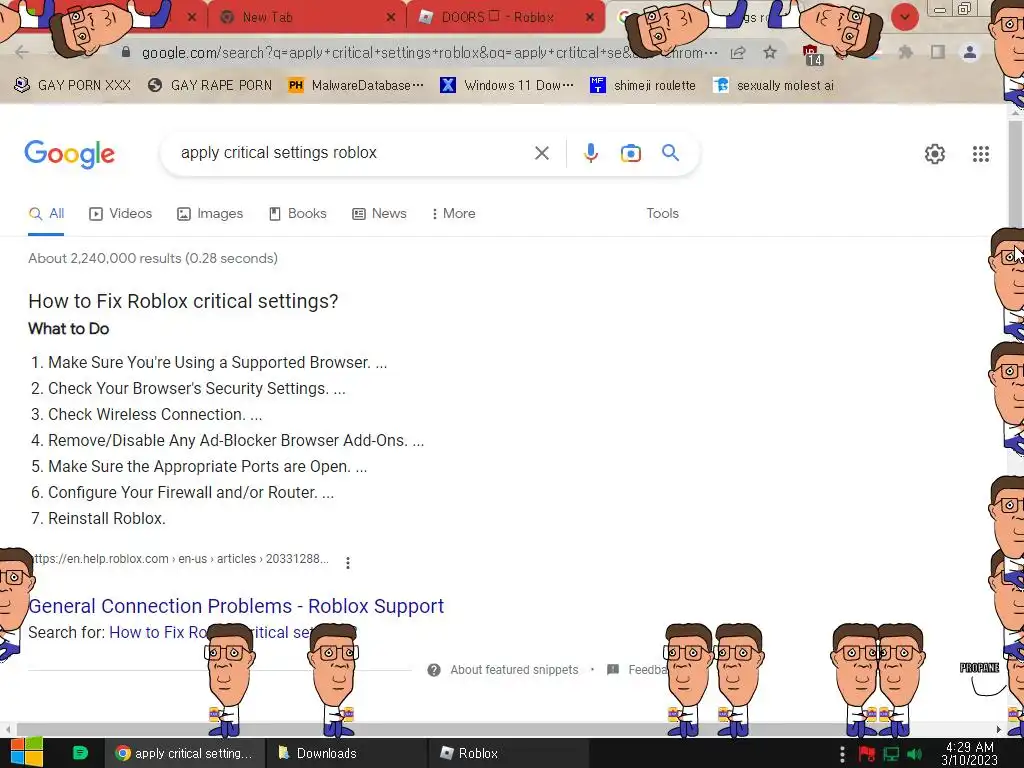Submit search with the magnifier icon
1024x768 pixels.
(670, 153)
